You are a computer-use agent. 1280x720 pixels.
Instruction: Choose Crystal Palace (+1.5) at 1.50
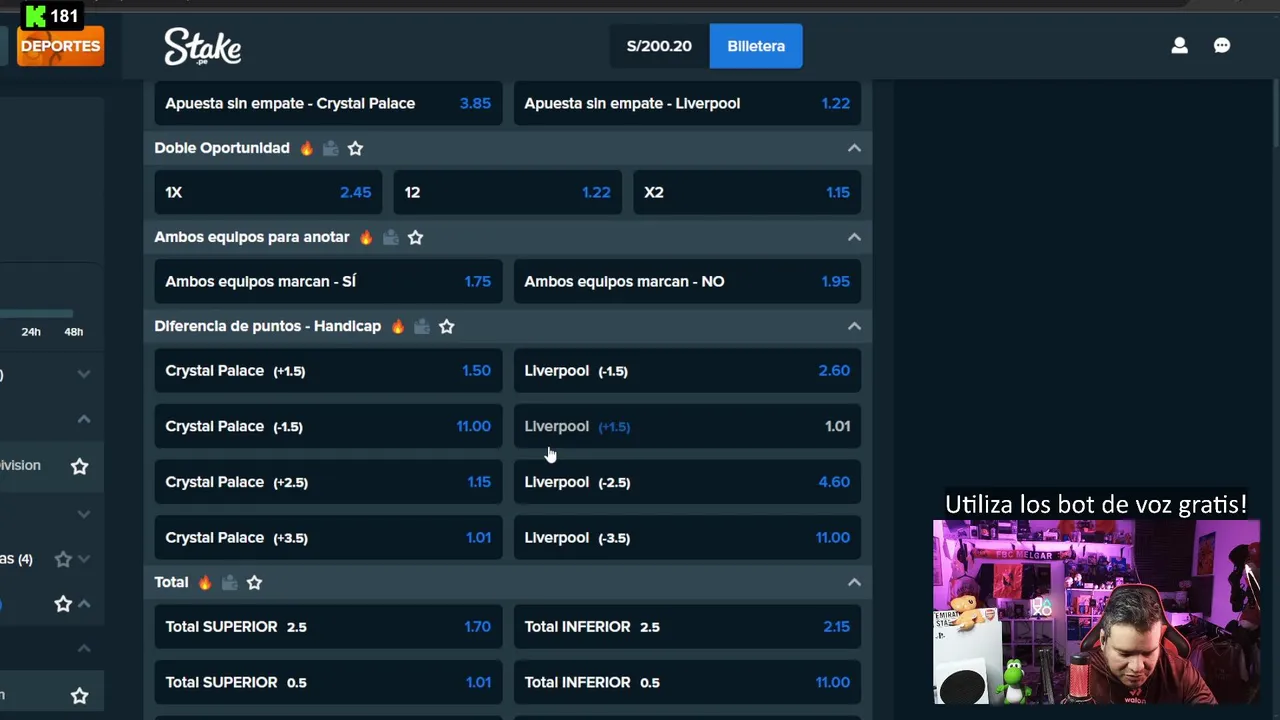coord(328,371)
